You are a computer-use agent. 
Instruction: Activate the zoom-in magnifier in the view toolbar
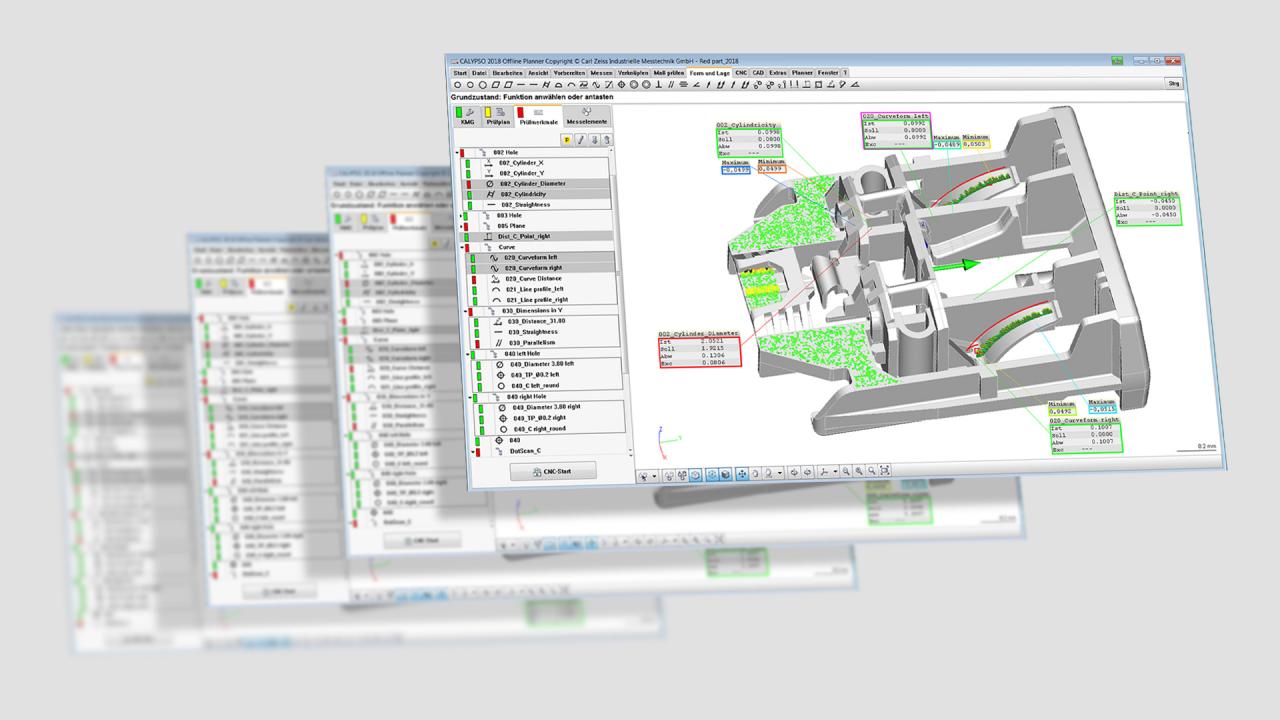pyautogui.click(x=846, y=474)
